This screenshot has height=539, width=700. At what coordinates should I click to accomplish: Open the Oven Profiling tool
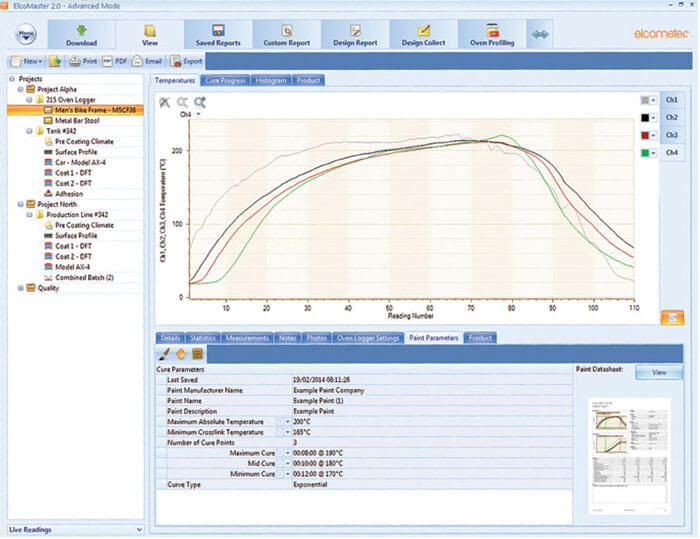(491, 34)
